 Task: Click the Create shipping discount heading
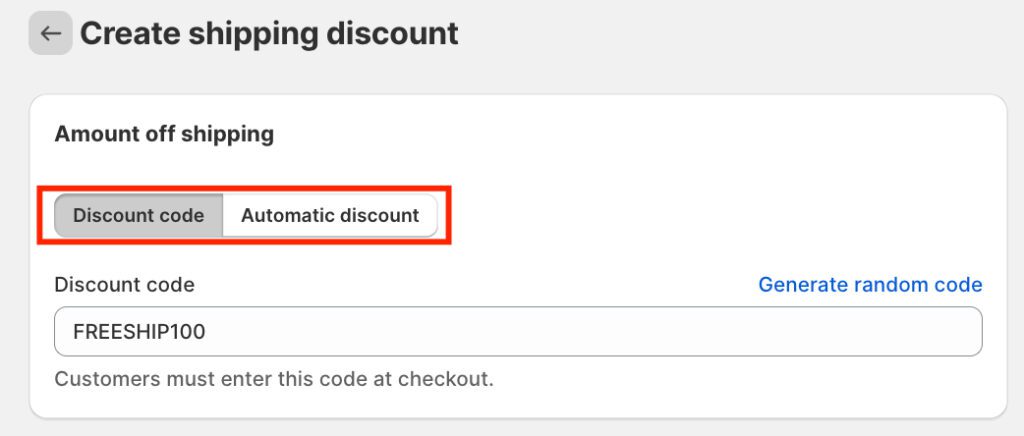click(269, 33)
